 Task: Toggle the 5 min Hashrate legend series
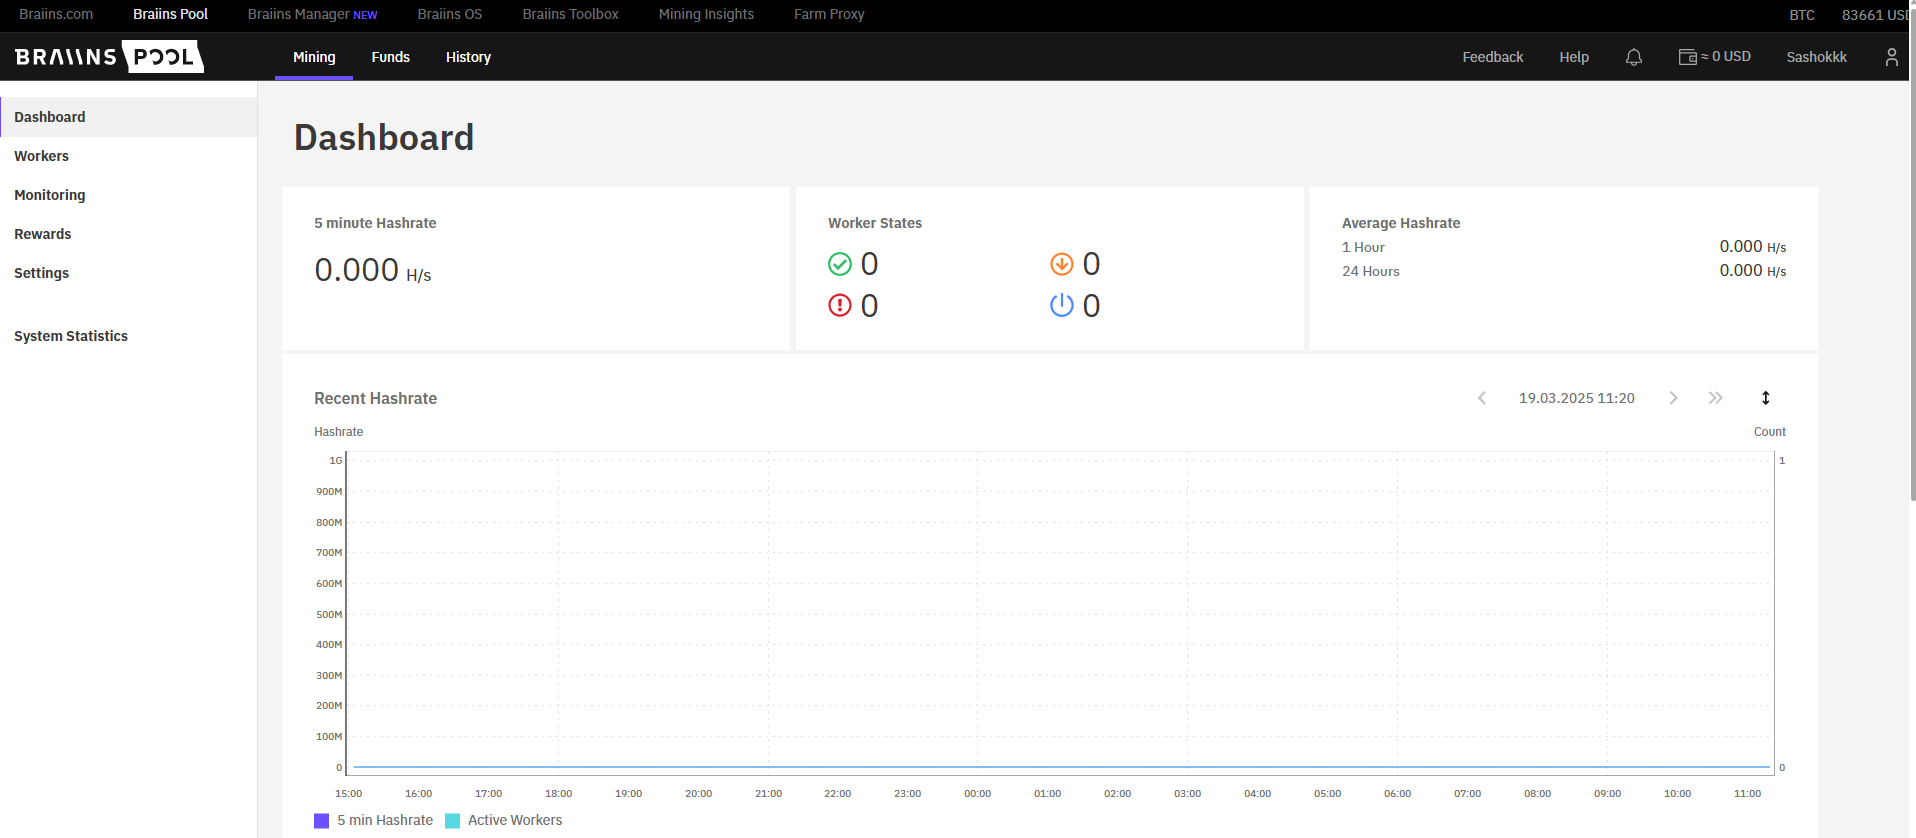[384, 820]
